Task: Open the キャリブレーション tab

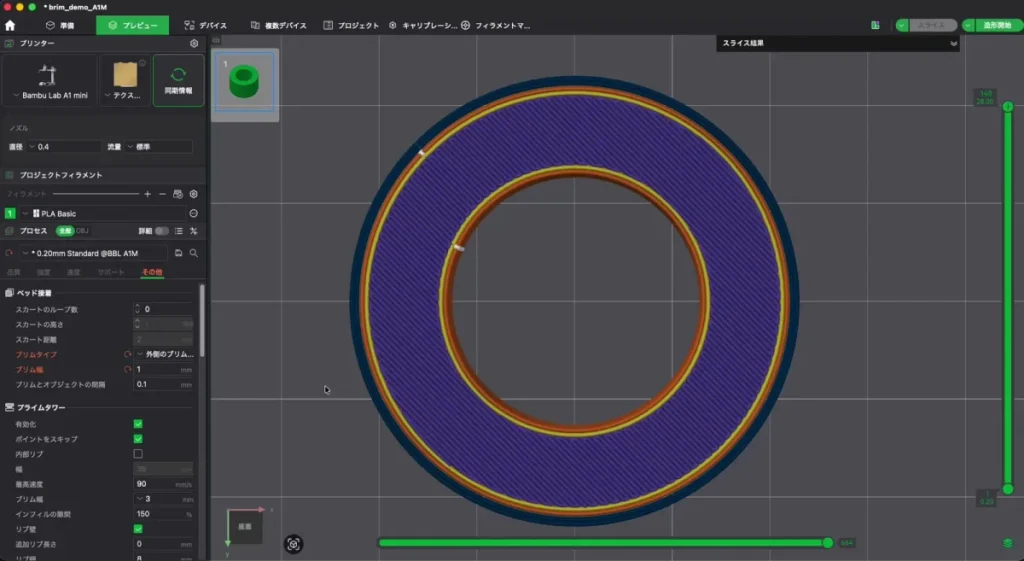Action: 423,25
